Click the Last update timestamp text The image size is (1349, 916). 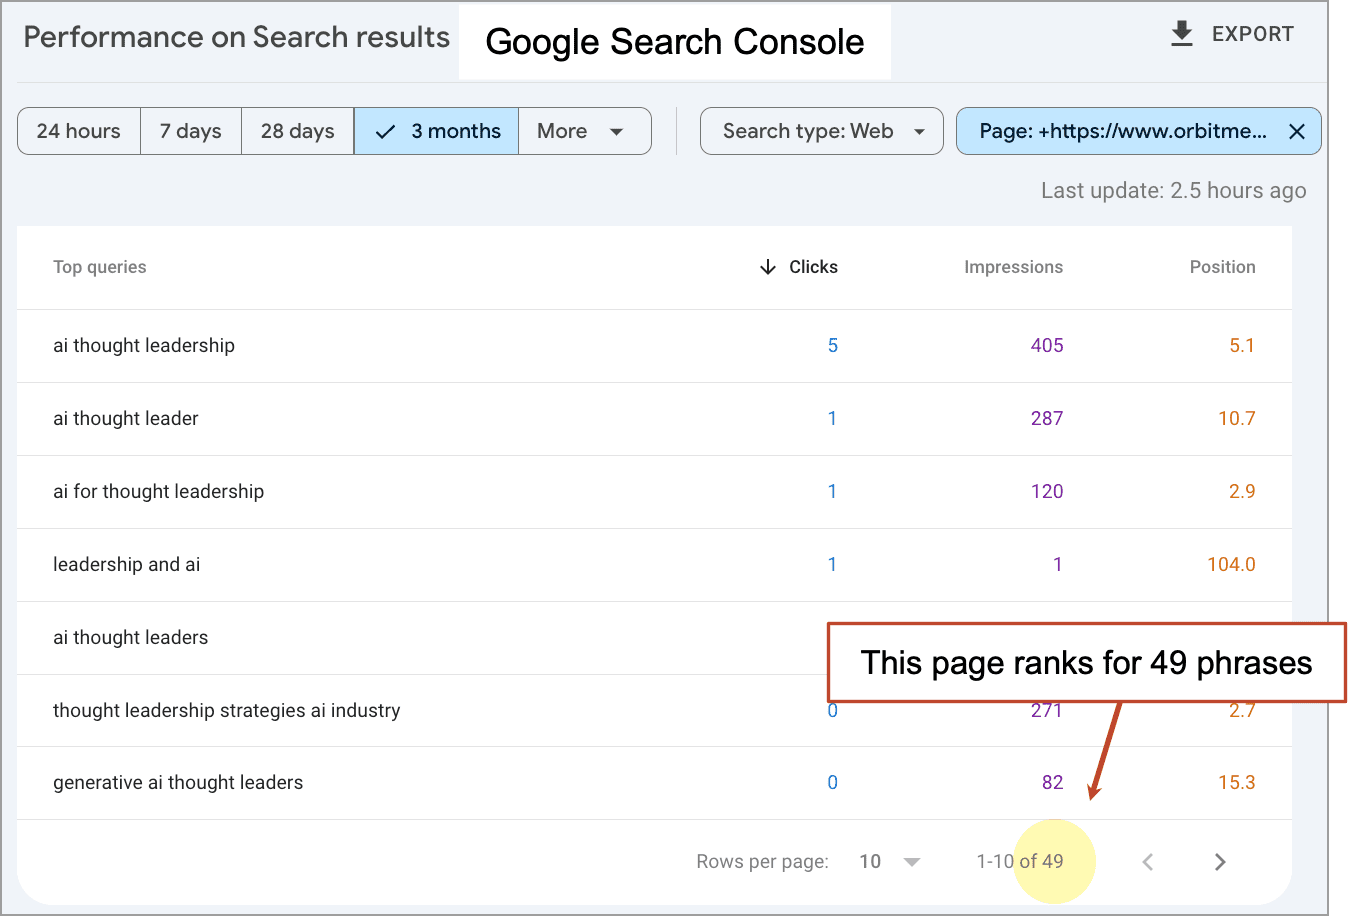pos(1174,191)
